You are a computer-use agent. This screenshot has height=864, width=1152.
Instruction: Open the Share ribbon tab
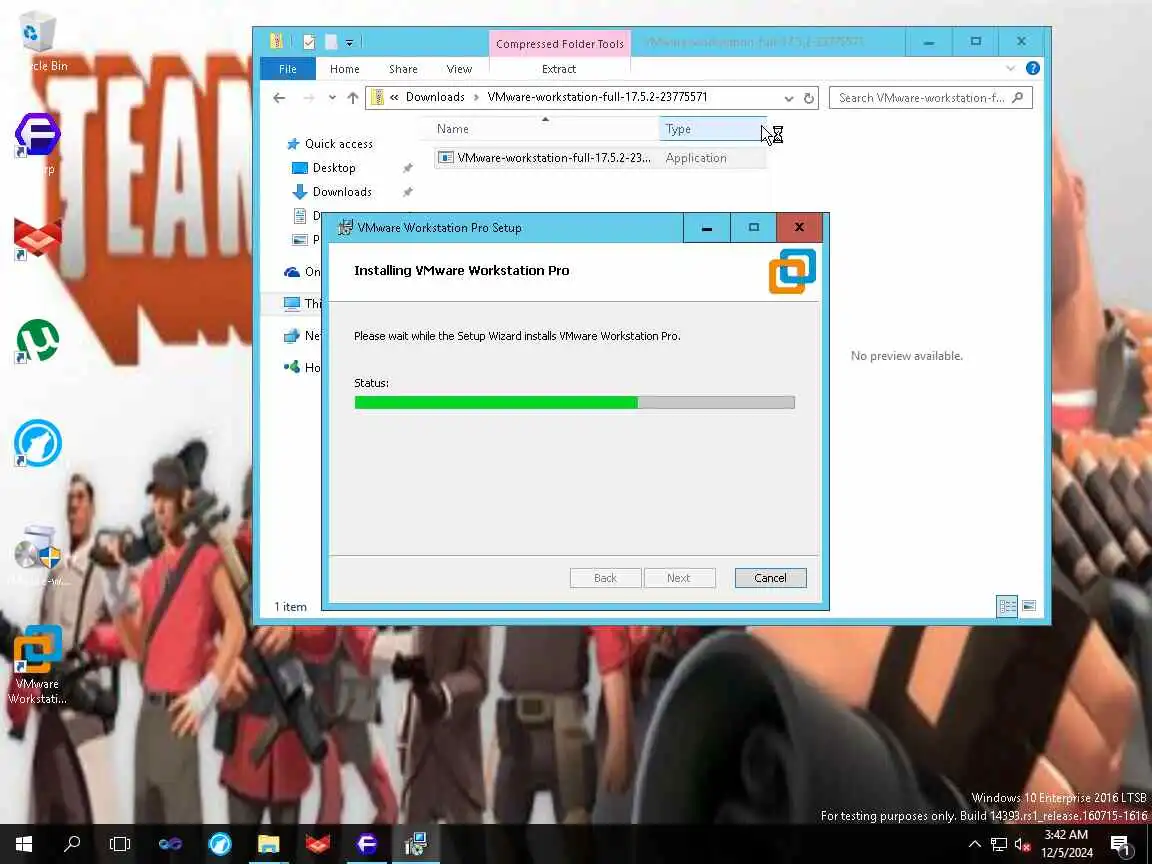click(403, 68)
